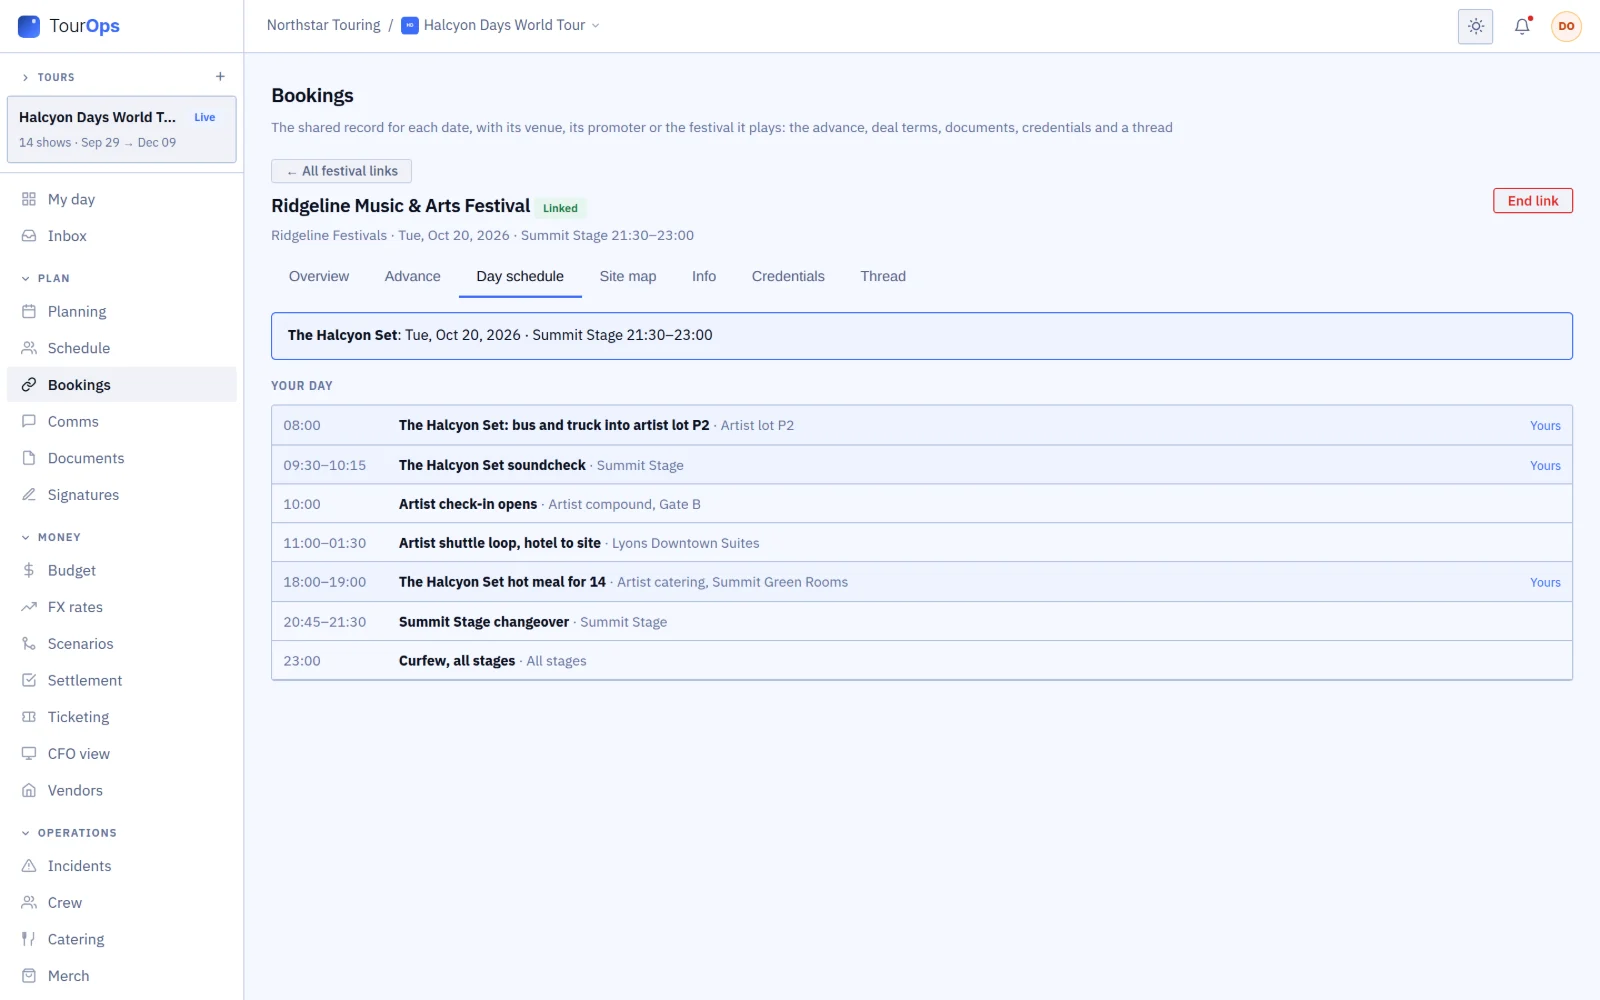Screen dimensions: 1600x1000
Task: Open Inbox tray icon
Action: pos(29,236)
